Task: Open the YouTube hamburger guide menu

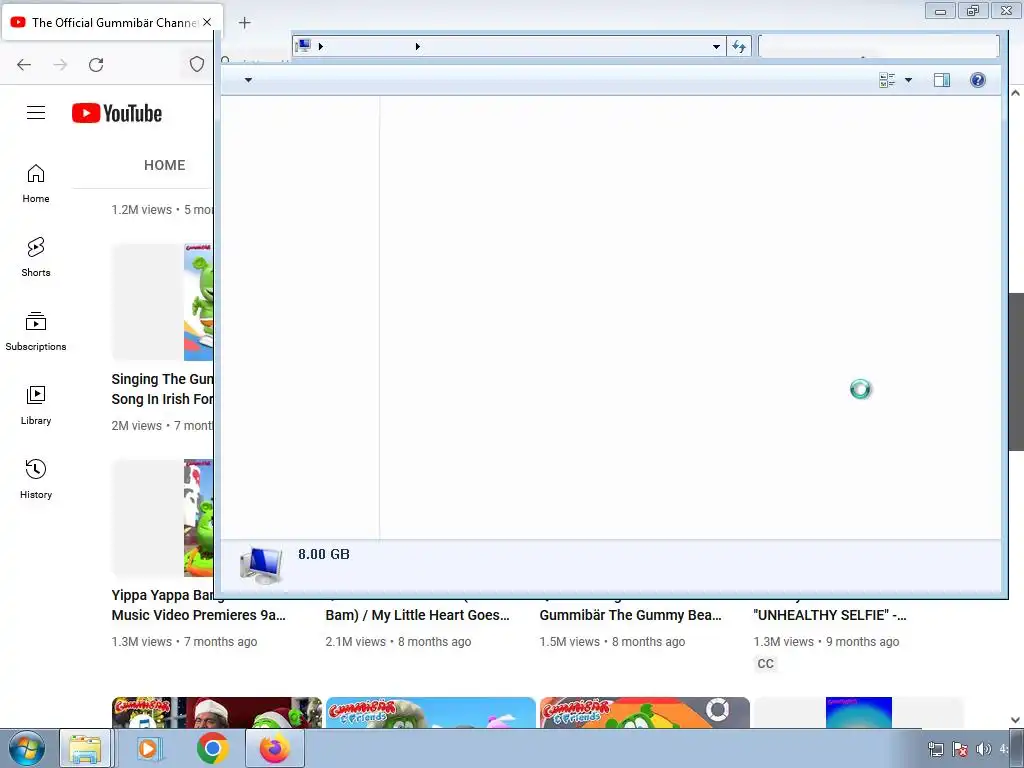Action: (x=36, y=113)
